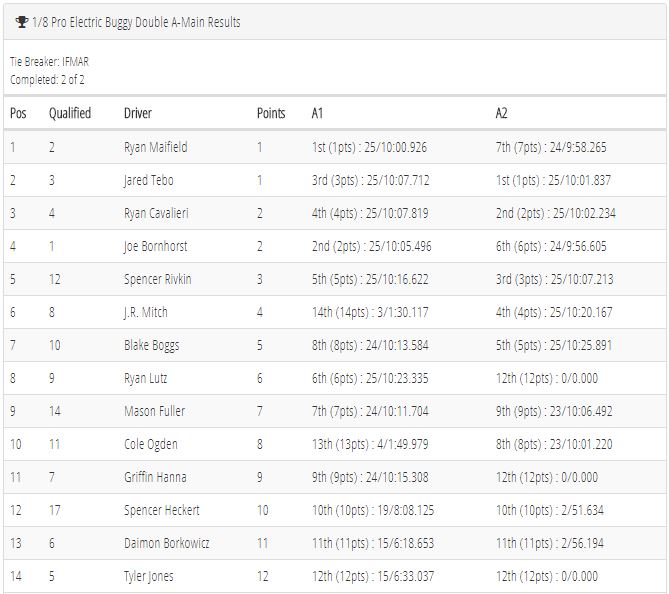Select the Joe Bornhorst row
Viewport: 669px width, 594px height.
[334, 246]
